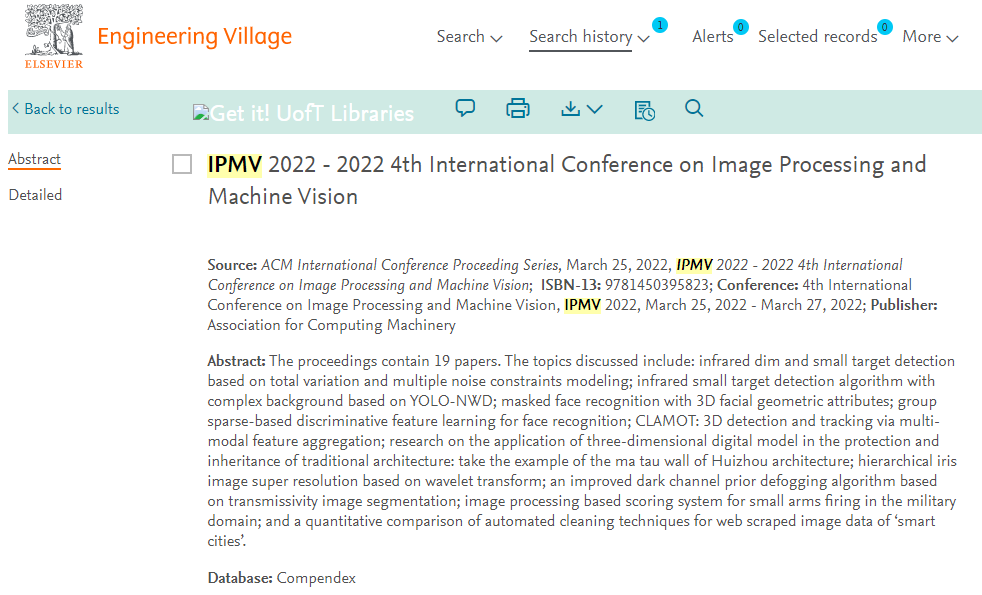982x595 pixels.
Task: Open the Search menu
Action: 469,37
